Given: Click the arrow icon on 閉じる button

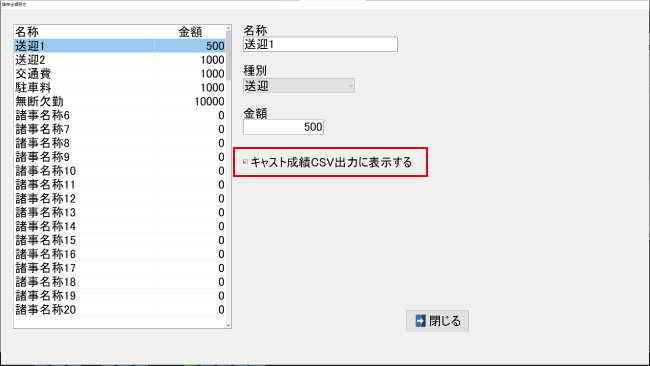Looking at the screenshot, I should (x=420, y=321).
